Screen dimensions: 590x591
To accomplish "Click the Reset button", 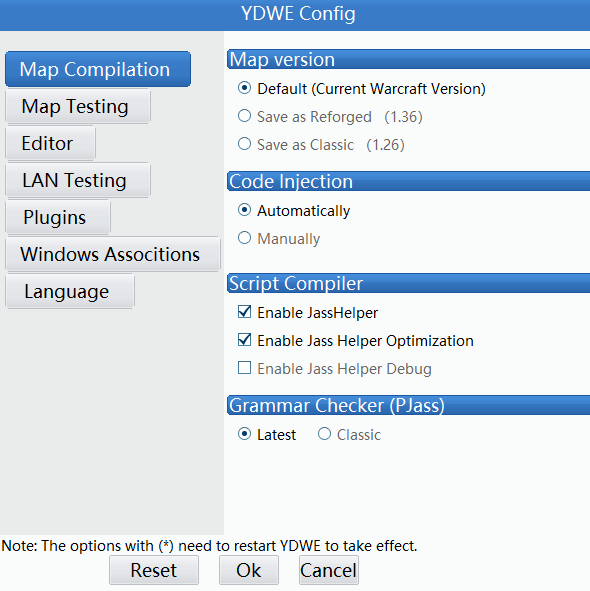I will coord(154,570).
